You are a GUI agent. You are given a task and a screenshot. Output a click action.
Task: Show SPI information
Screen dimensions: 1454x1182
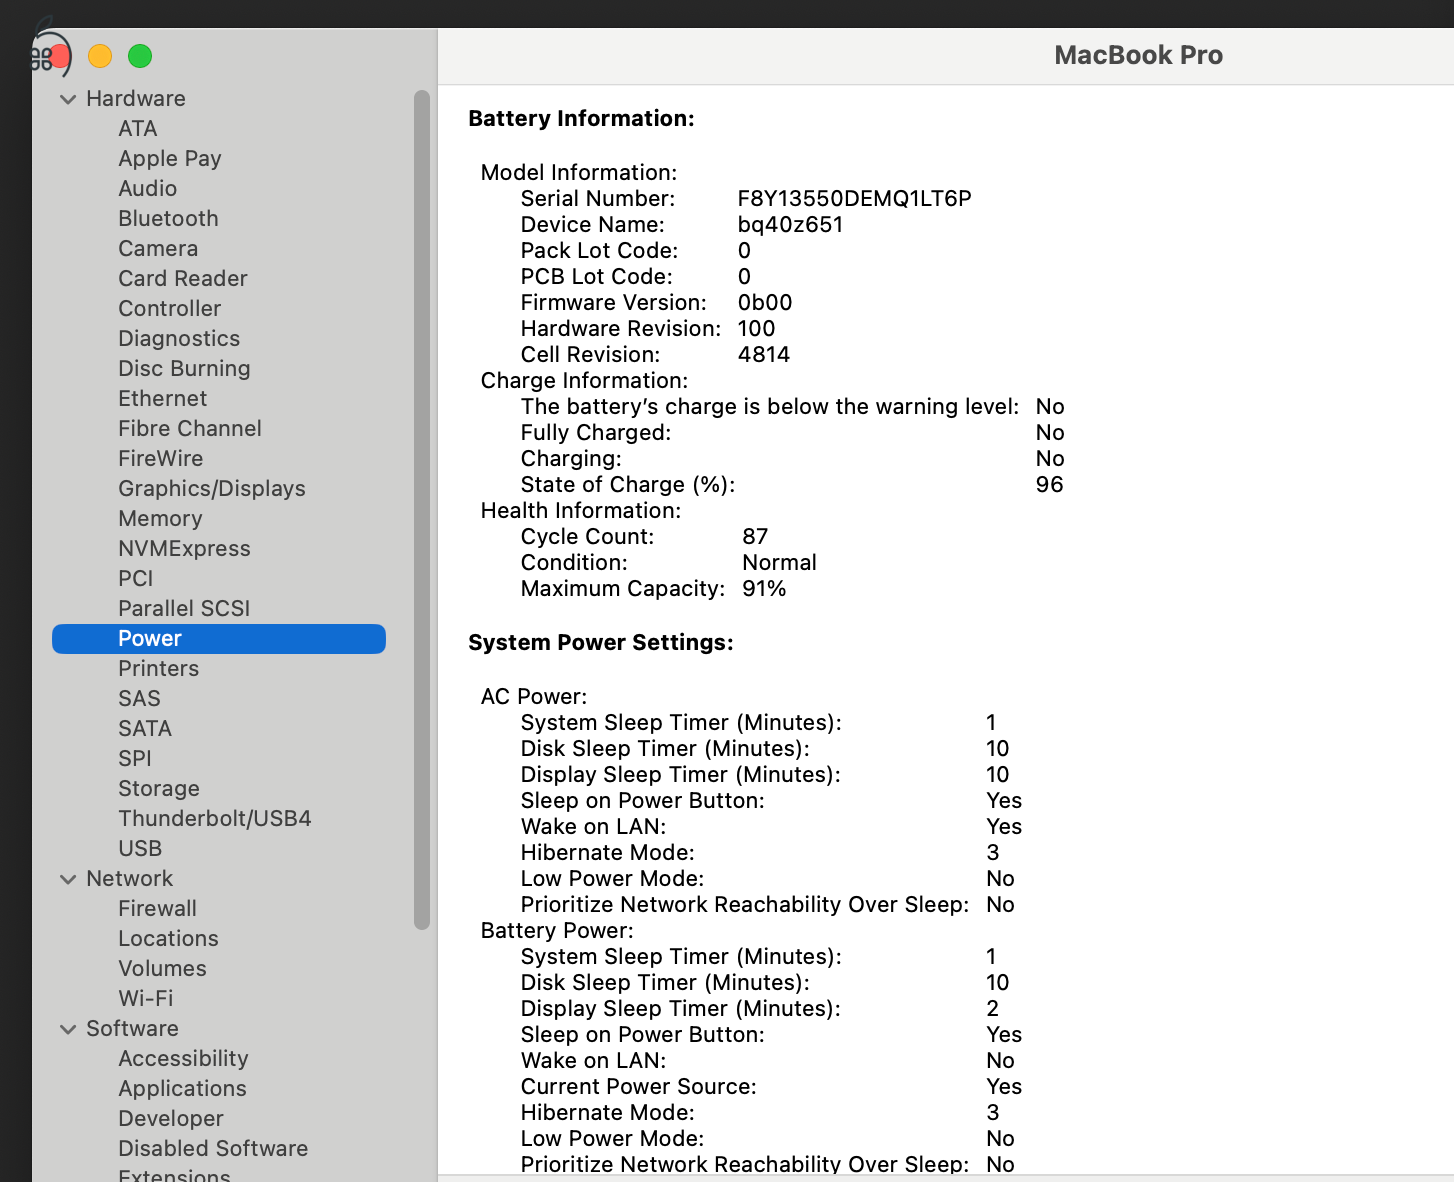135,759
